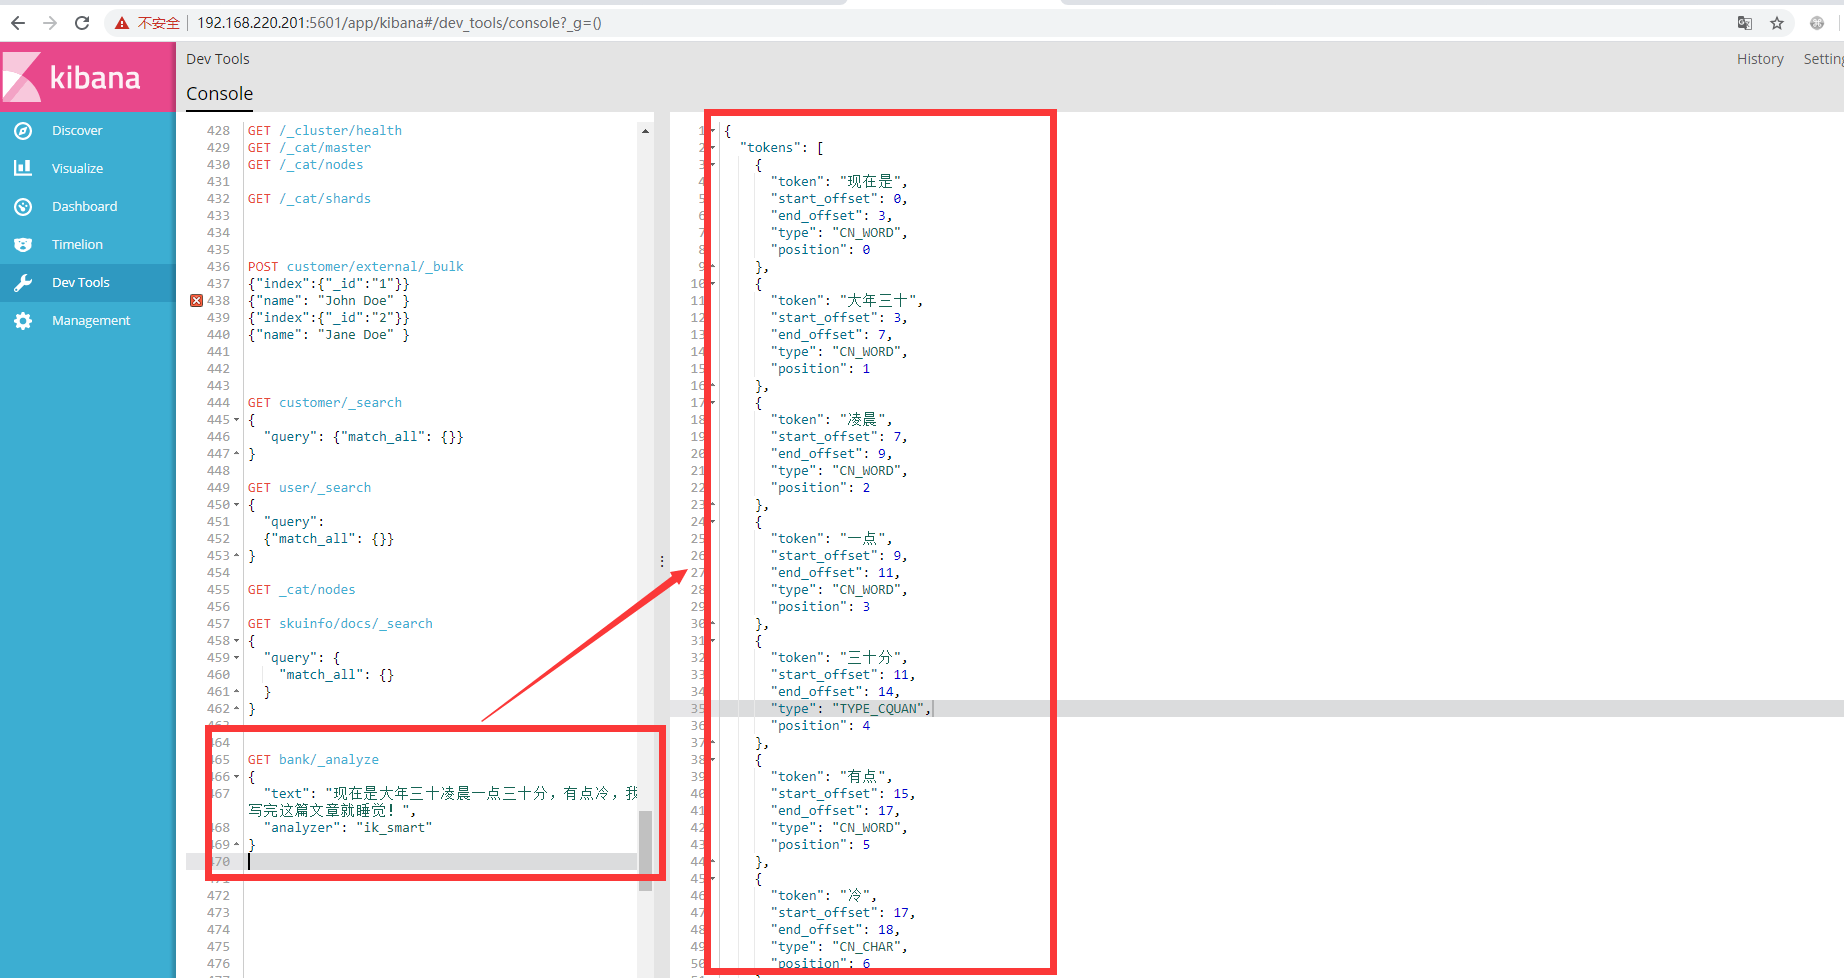The height and width of the screenshot is (978, 1844).
Task: Click the "match_all": {} line on line 460
Action: [x=337, y=675]
